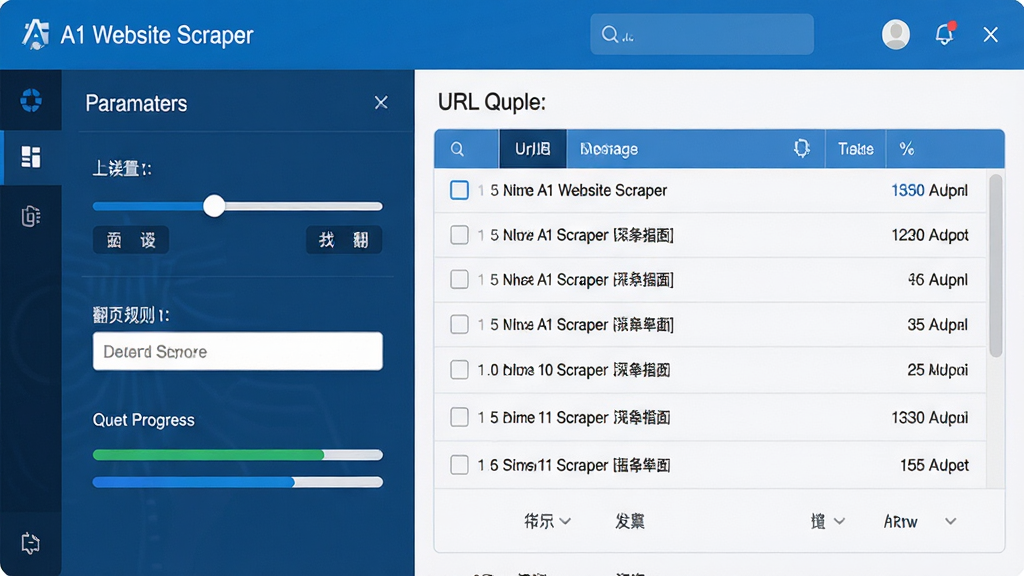Tick the checkbox for the A1 Website Scraper row

pos(459,190)
